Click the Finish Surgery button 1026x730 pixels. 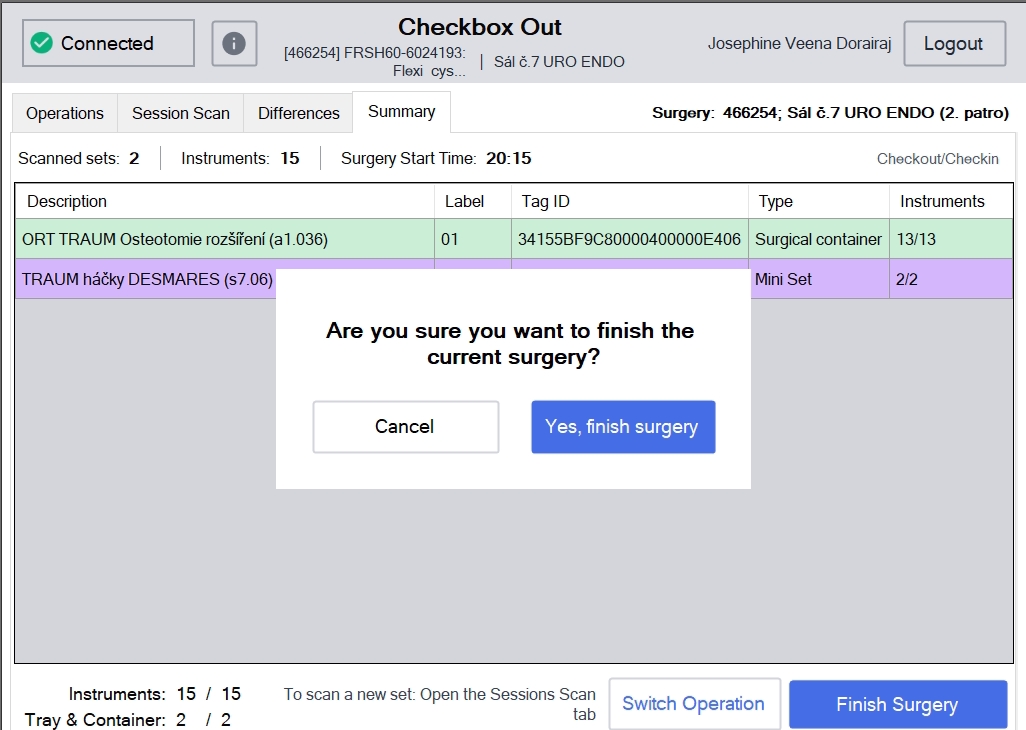(x=898, y=704)
